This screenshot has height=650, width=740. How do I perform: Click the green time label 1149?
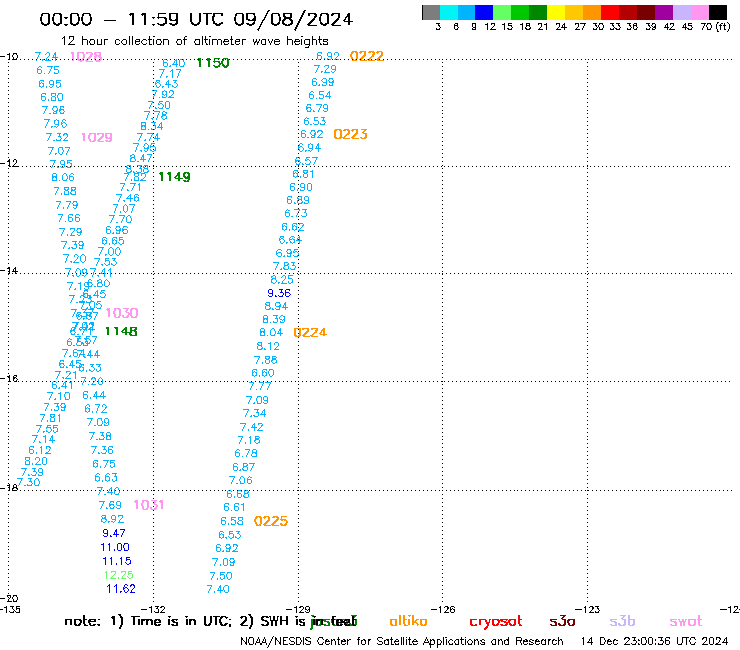(x=175, y=177)
